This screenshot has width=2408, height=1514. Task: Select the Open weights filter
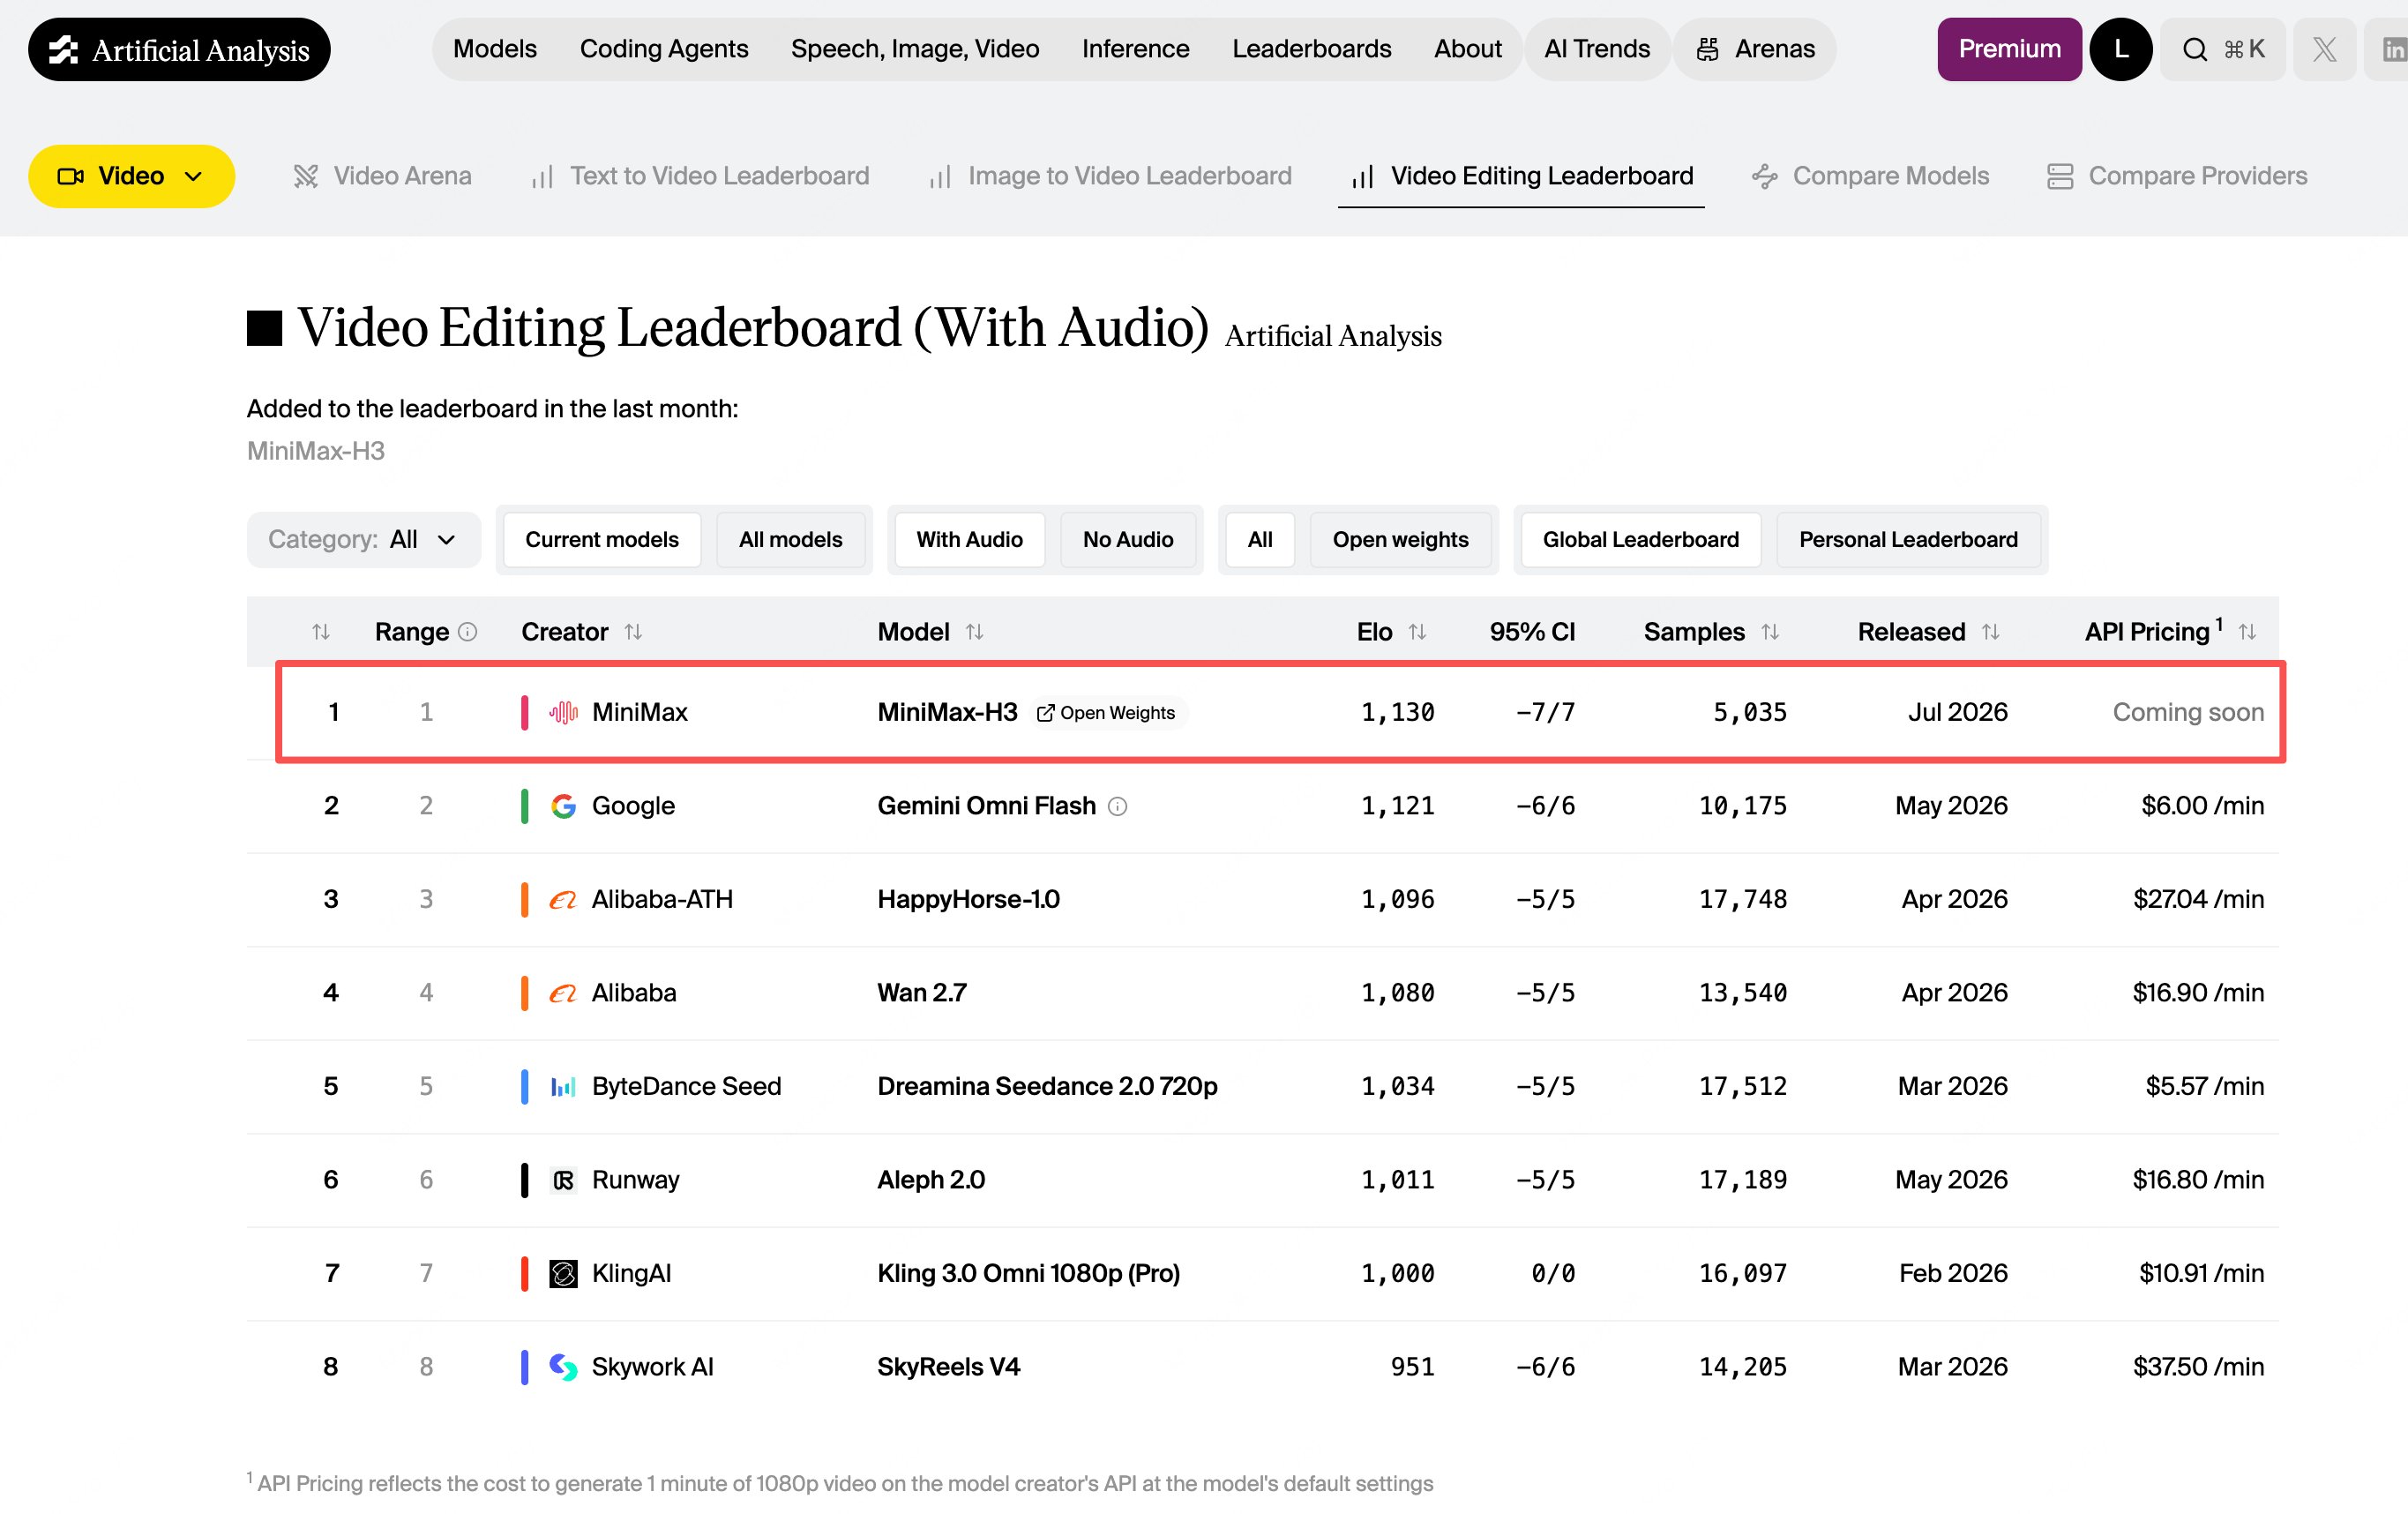click(1400, 540)
